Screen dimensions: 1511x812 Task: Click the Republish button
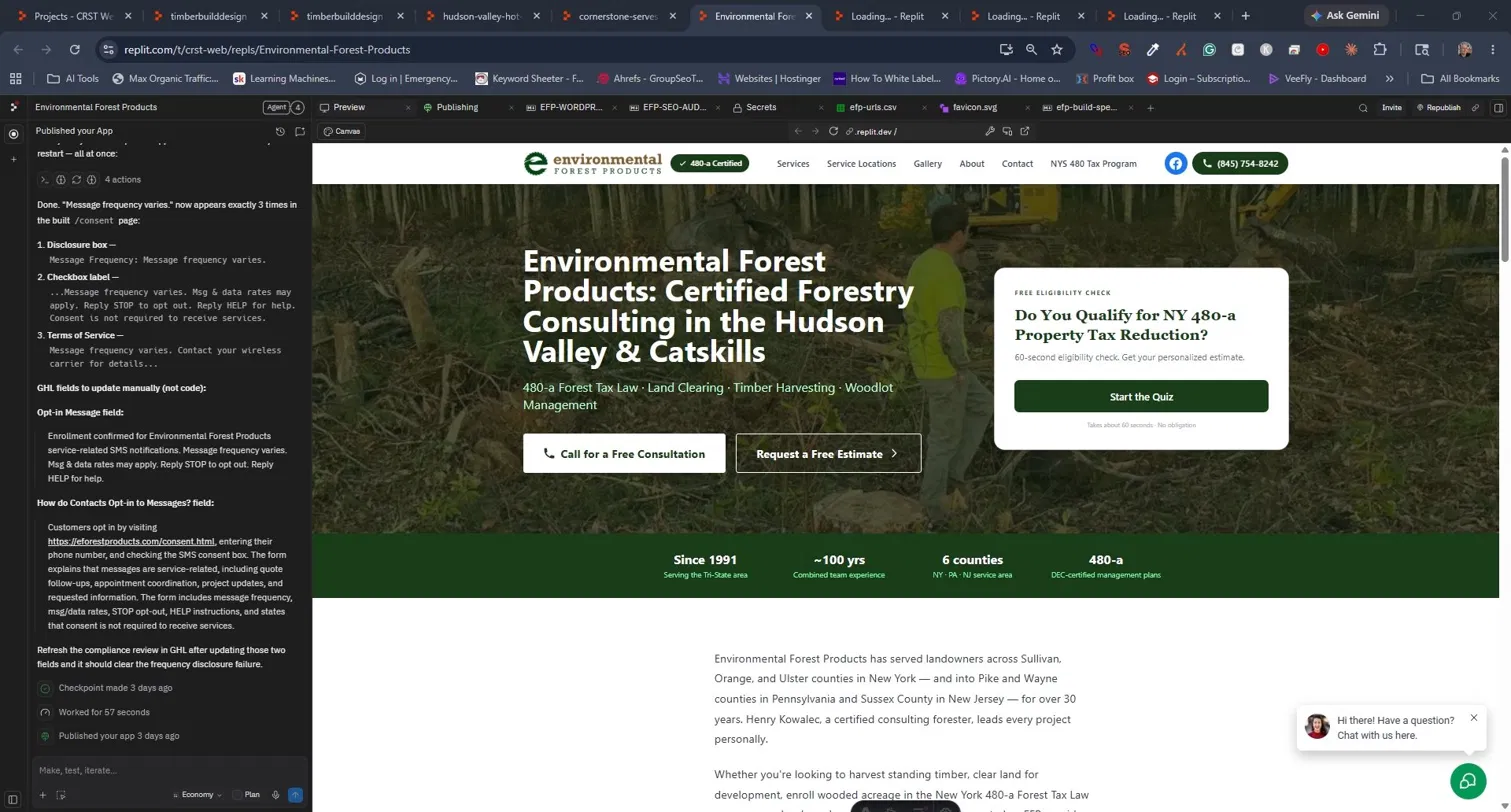(1438, 107)
